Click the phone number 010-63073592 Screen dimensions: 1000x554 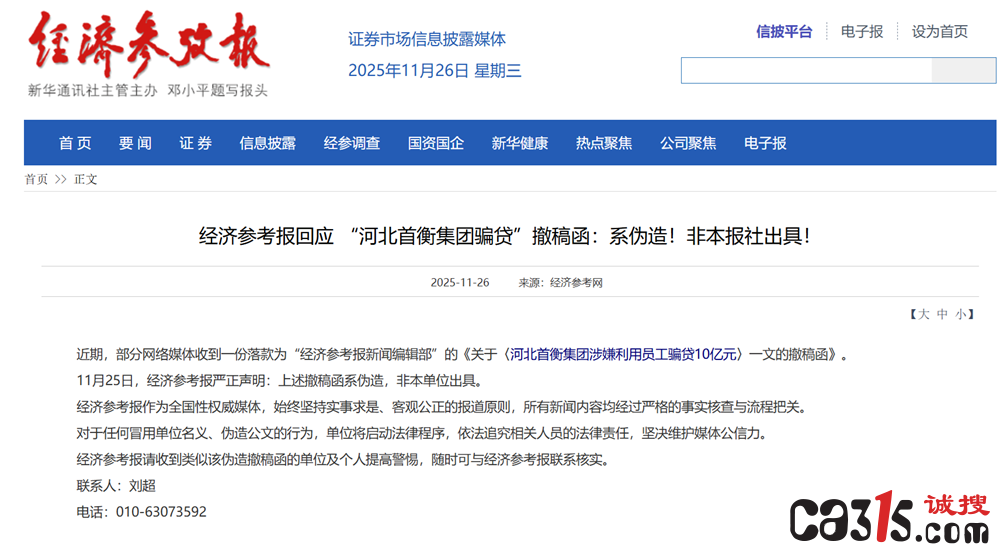tap(161, 512)
